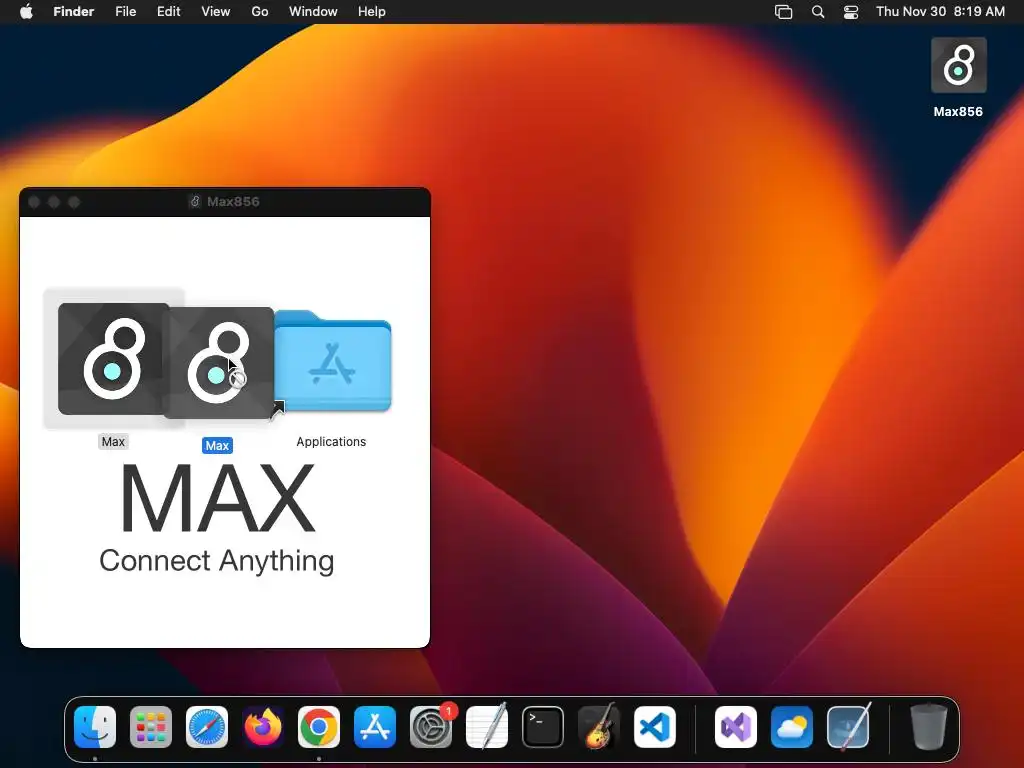Open the Apple menu
Viewport: 1024px width, 768px height.
tap(26, 11)
